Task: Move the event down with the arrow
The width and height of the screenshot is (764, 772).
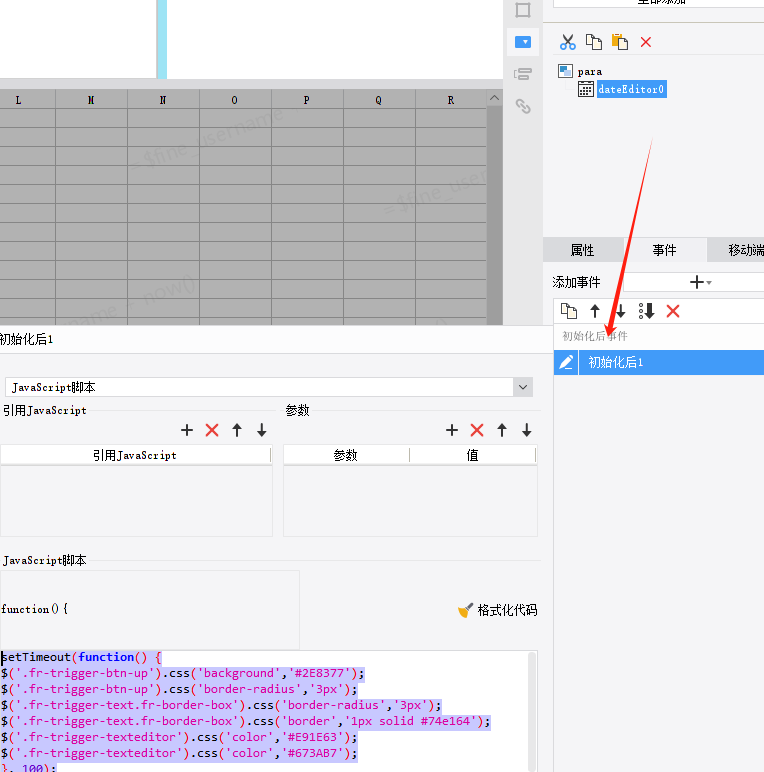Action: (620, 311)
